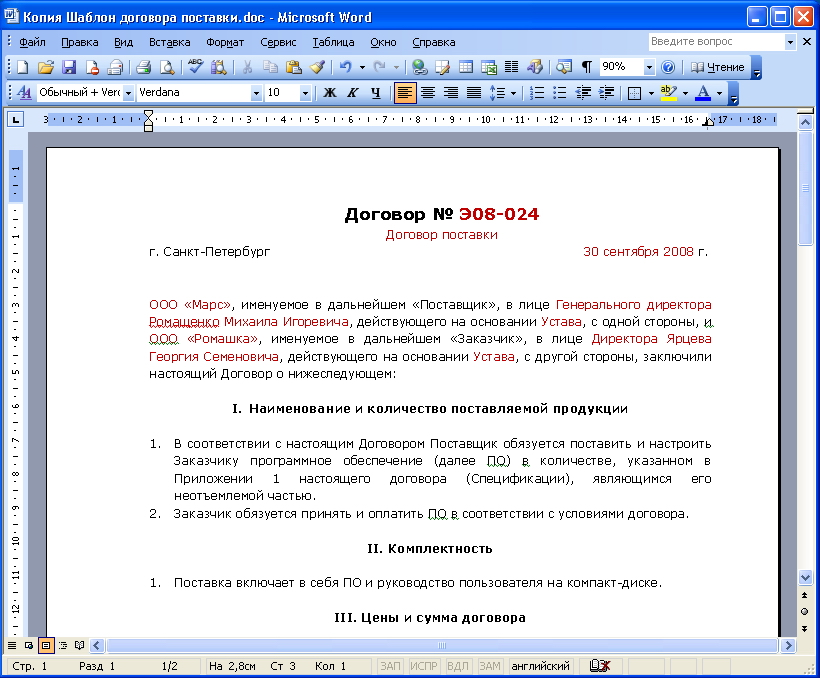
Task: Insert a Microsoft Excel worksheet
Action: coord(488,67)
